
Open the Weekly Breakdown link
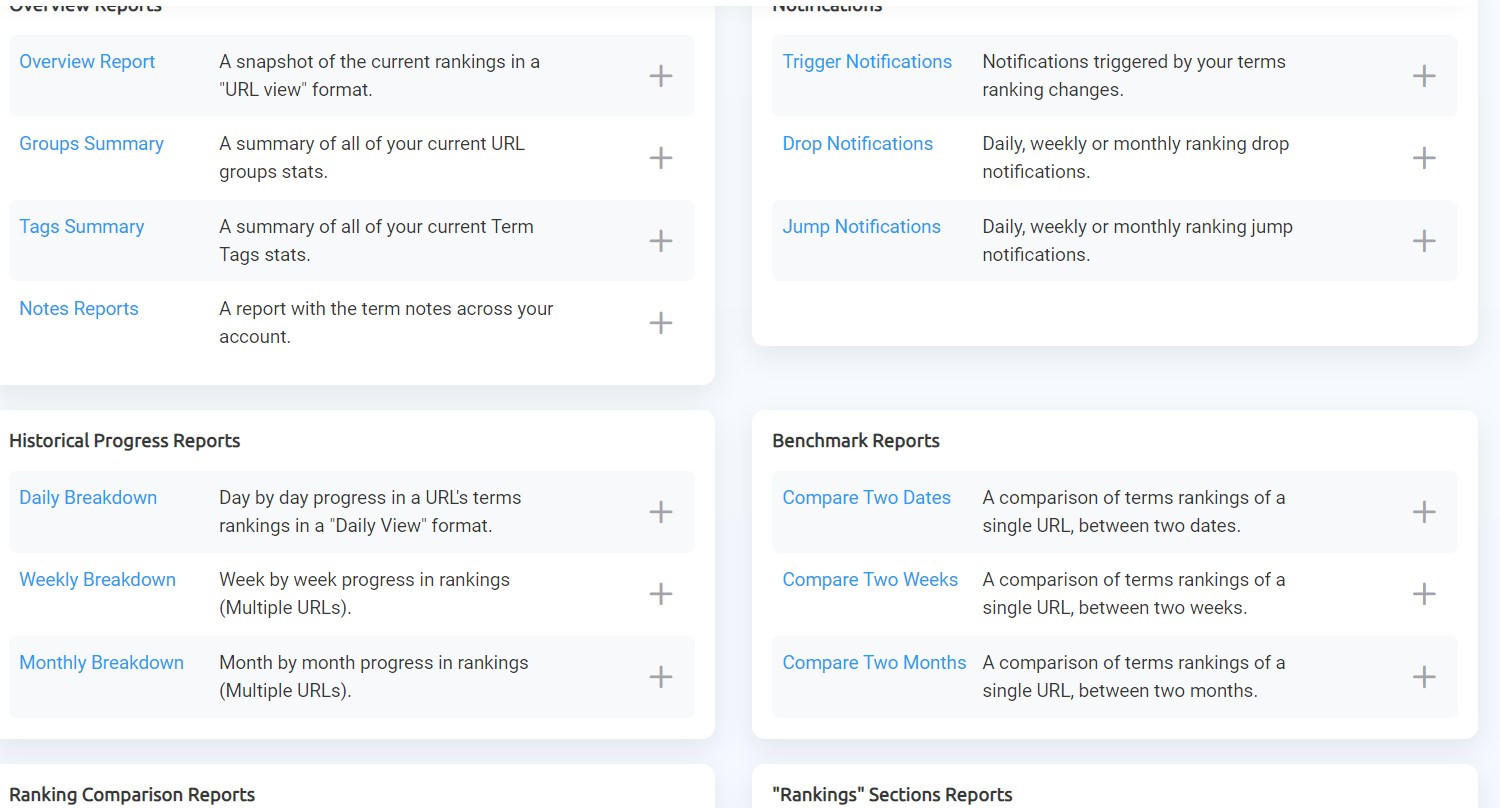click(97, 580)
